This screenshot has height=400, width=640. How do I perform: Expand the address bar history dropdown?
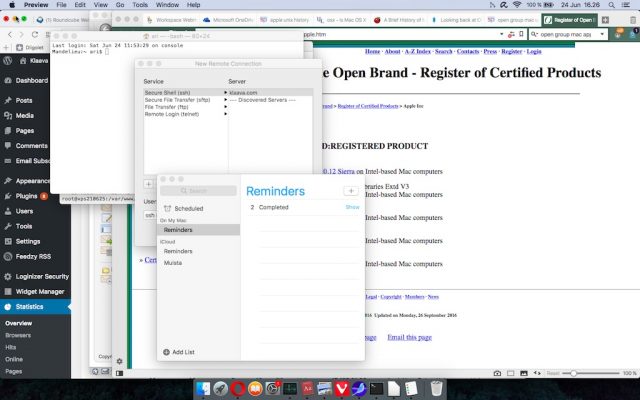[x=502, y=34]
